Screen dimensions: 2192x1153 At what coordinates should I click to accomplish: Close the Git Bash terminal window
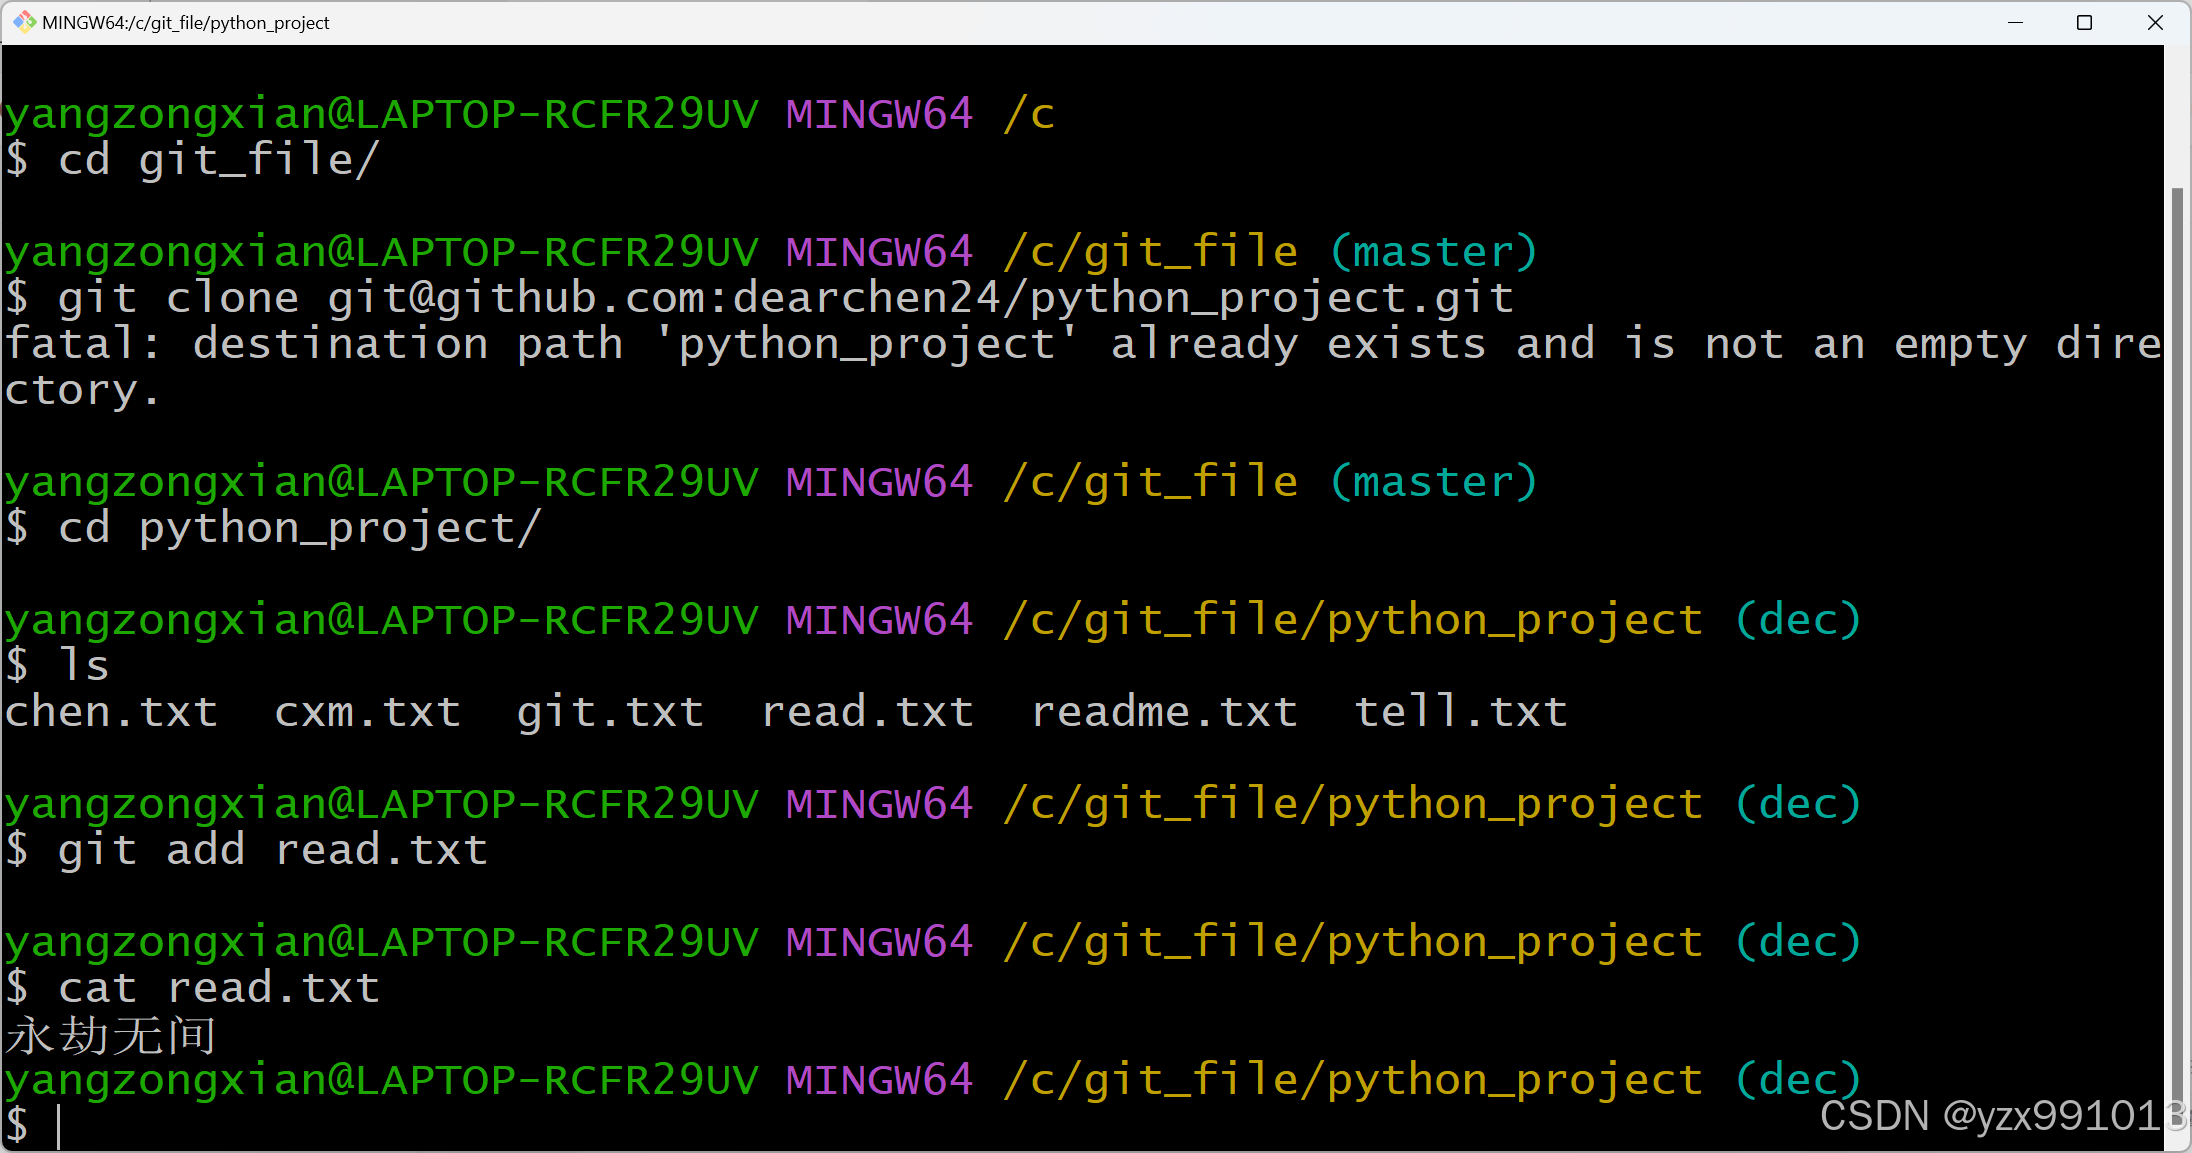click(2155, 22)
